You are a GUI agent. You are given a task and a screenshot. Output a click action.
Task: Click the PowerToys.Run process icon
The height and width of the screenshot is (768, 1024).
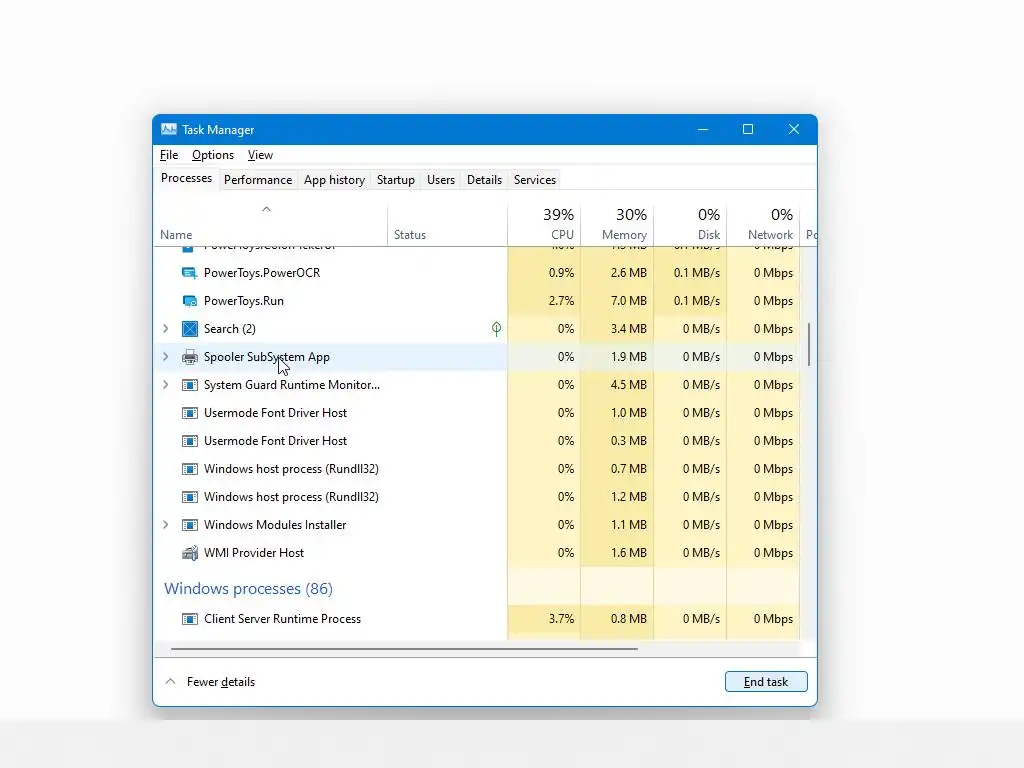189,301
